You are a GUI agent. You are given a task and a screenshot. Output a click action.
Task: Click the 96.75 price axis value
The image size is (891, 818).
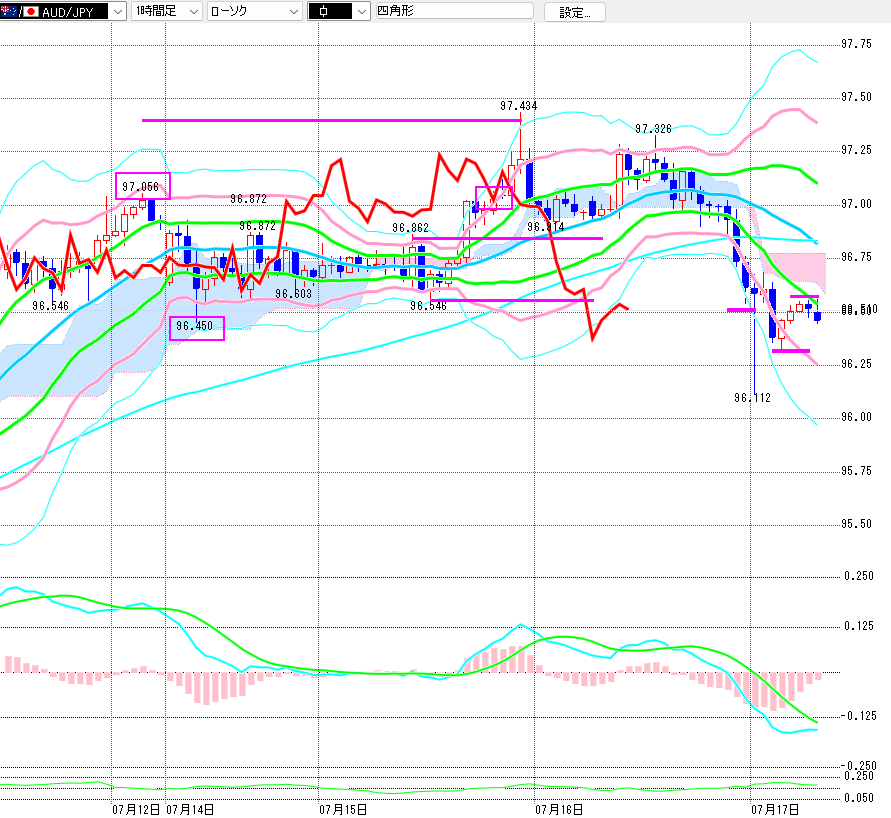(x=856, y=257)
